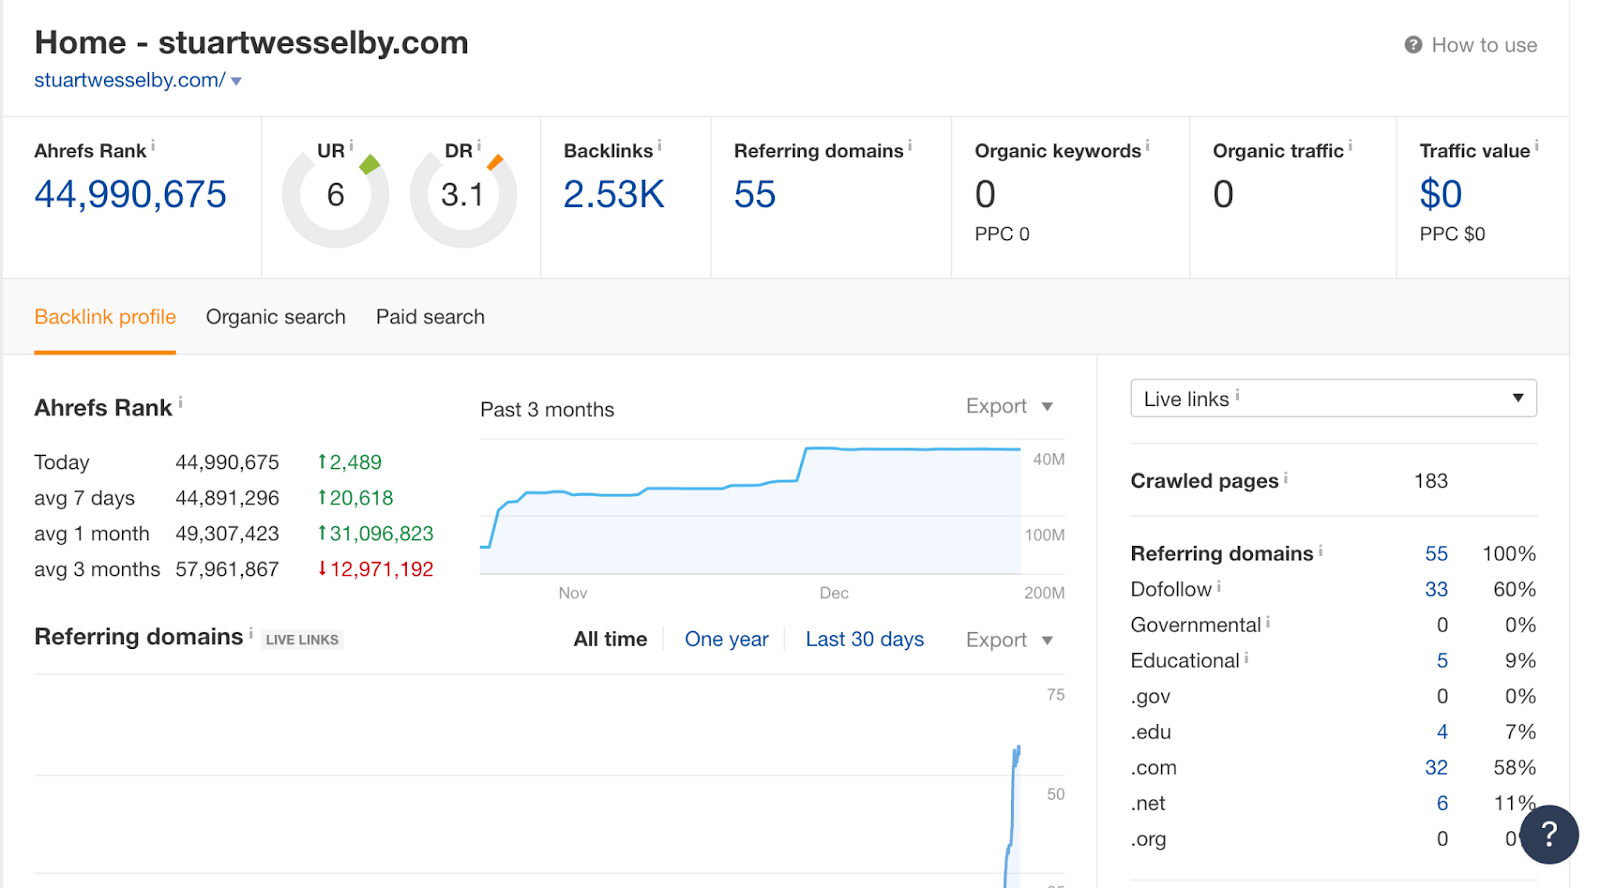Click the info icon beside Crawled pages
Viewport: 1600px width, 888px height.
click(1285, 478)
